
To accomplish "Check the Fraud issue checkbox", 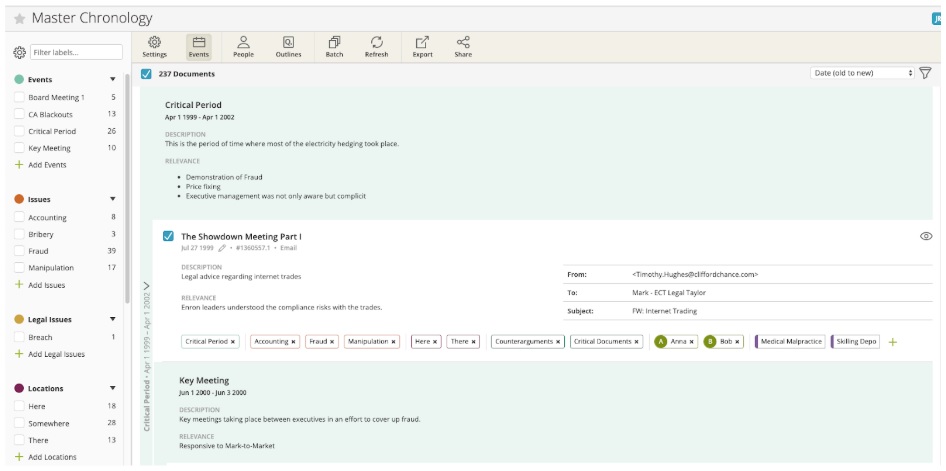I will click(x=19, y=251).
